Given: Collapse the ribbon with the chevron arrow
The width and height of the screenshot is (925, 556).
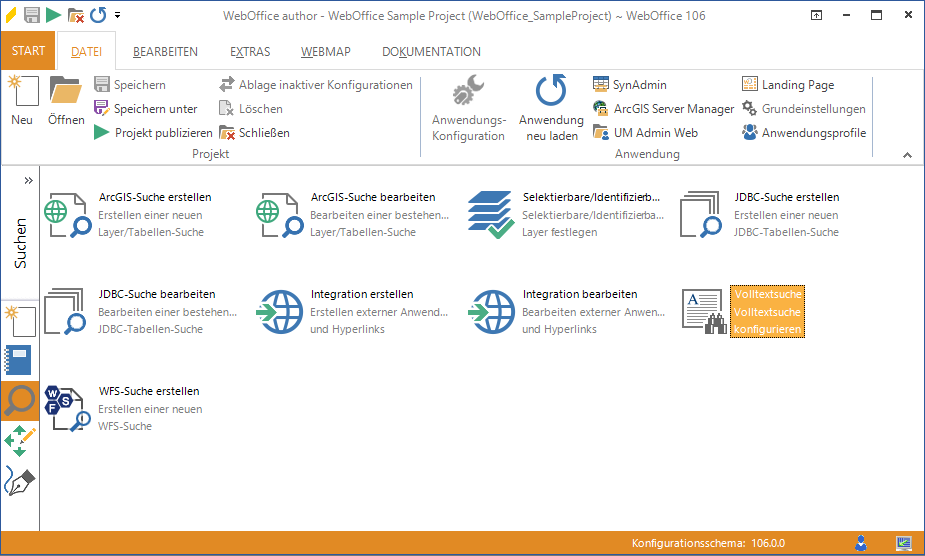Looking at the screenshot, I should [x=907, y=155].
